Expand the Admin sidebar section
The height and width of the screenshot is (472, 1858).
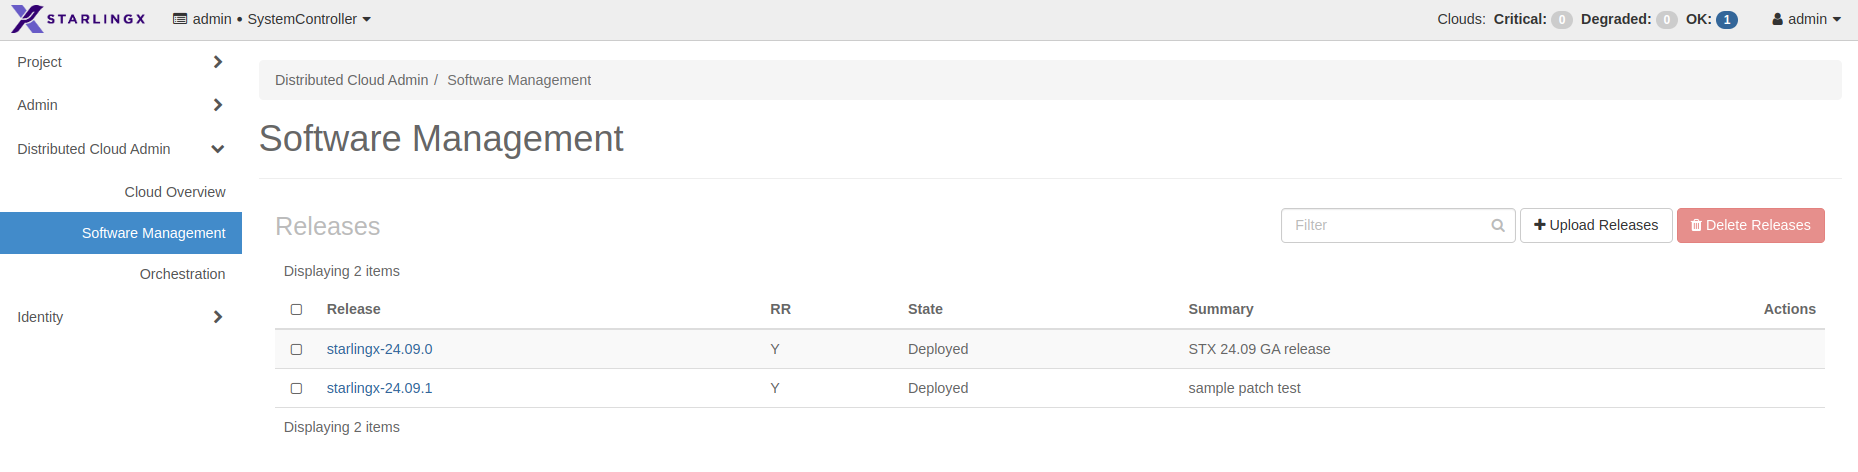[120, 105]
